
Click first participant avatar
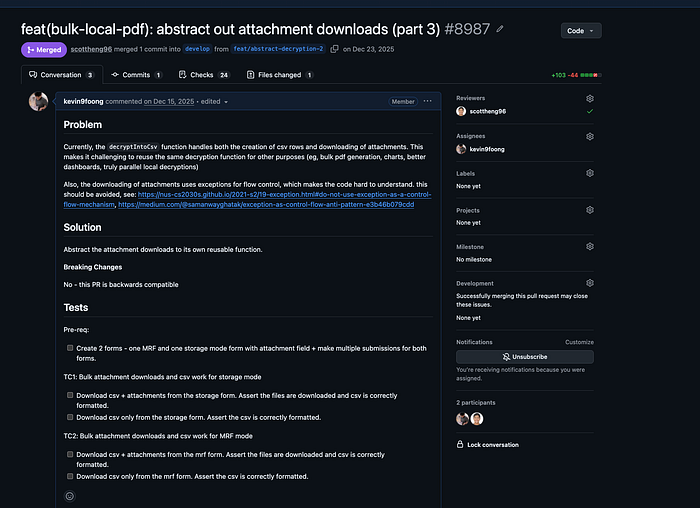point(462,419)
